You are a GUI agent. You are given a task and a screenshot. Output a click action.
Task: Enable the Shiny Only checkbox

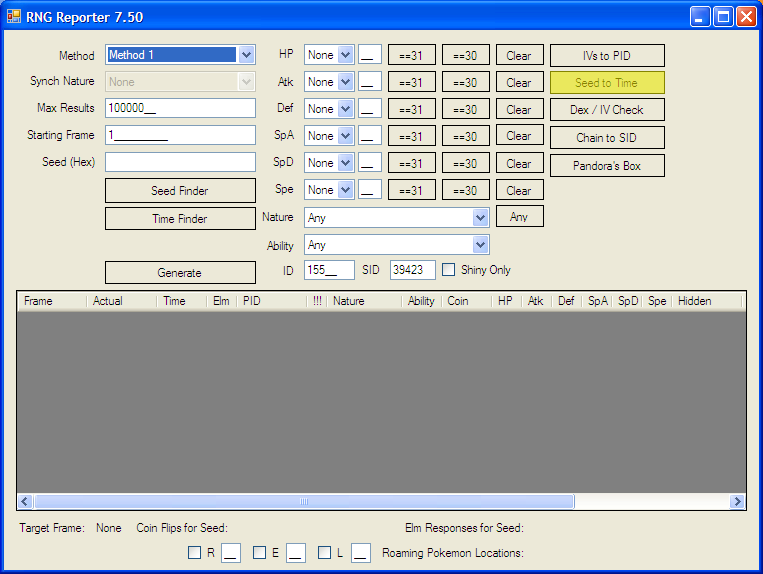[449, 270]
